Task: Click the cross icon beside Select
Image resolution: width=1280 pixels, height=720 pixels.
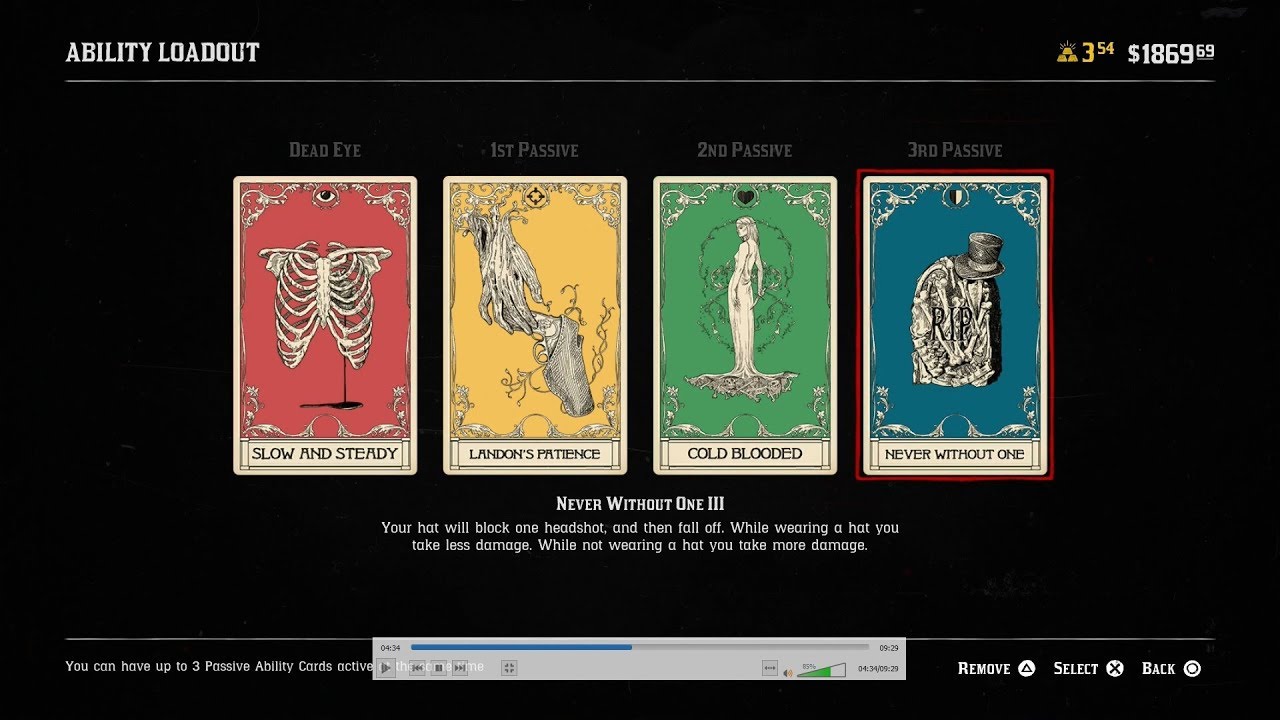Action: pos(1115,668)
